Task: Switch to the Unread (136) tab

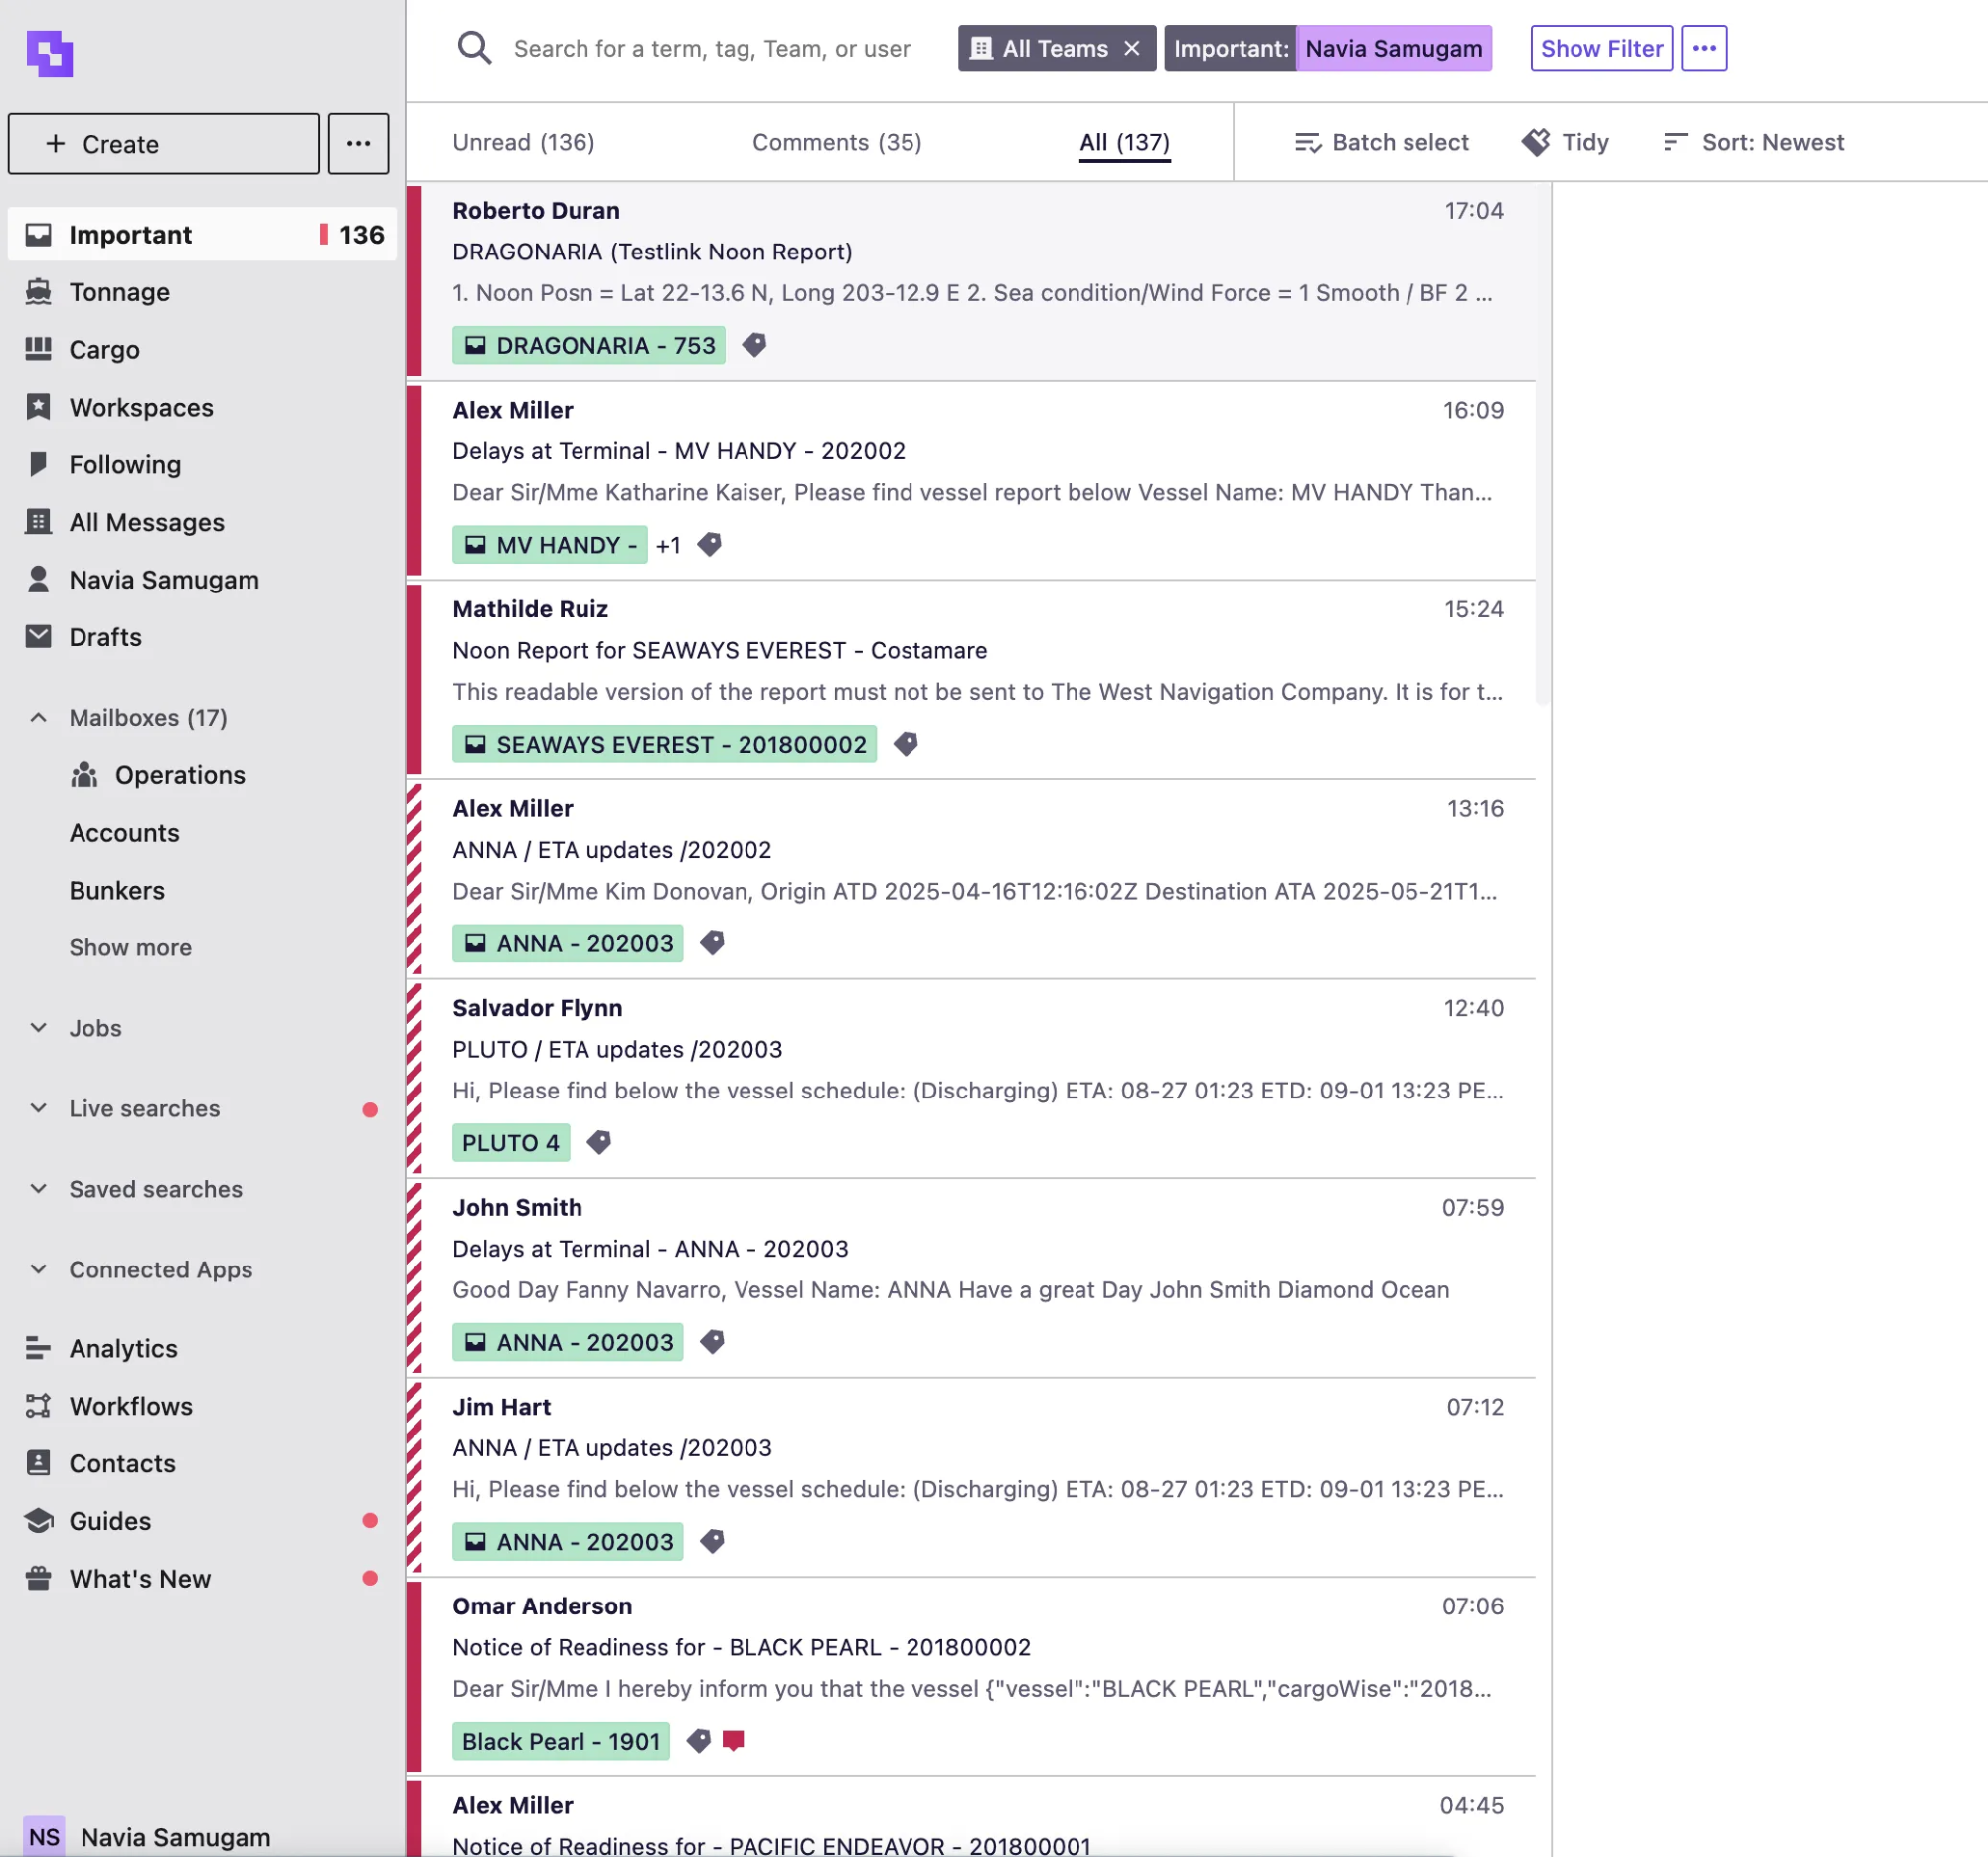Action: tap(523, 142)
